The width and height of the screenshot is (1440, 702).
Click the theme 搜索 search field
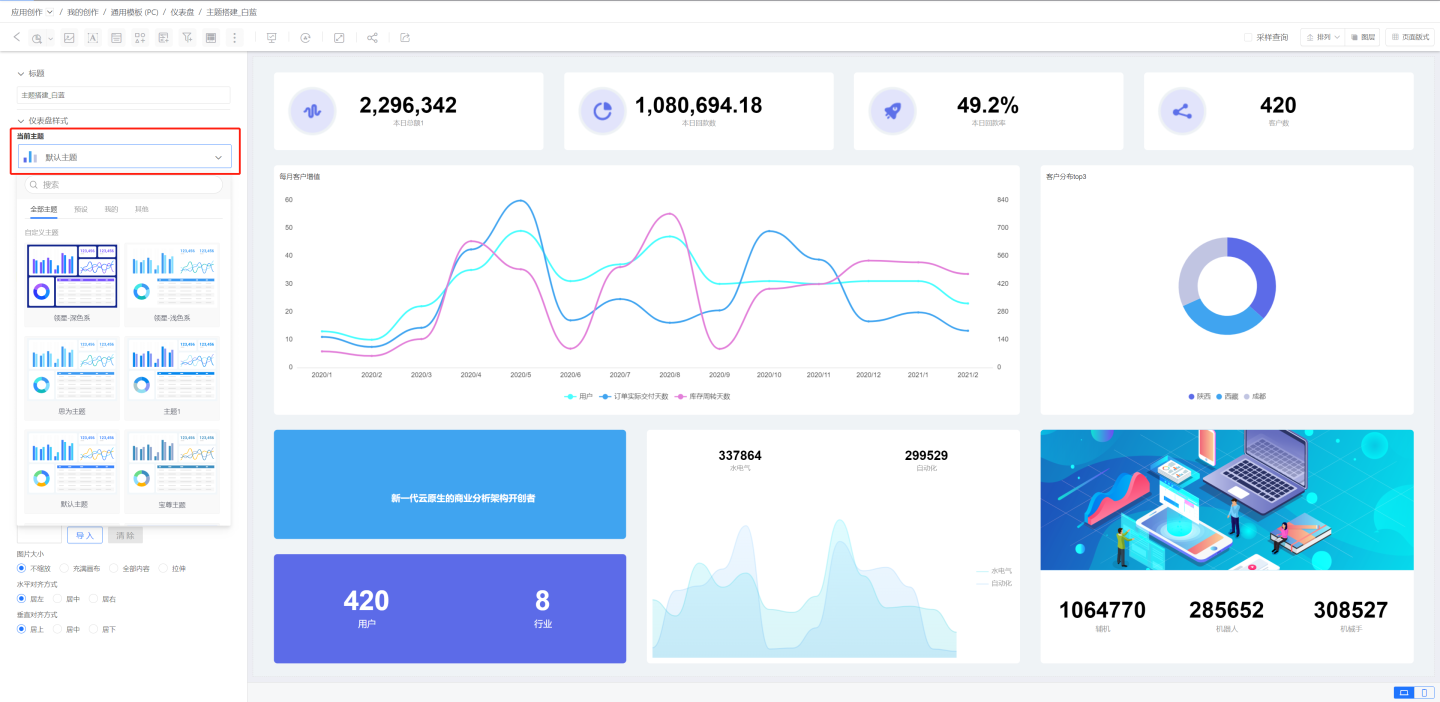(x=124, y=184)
